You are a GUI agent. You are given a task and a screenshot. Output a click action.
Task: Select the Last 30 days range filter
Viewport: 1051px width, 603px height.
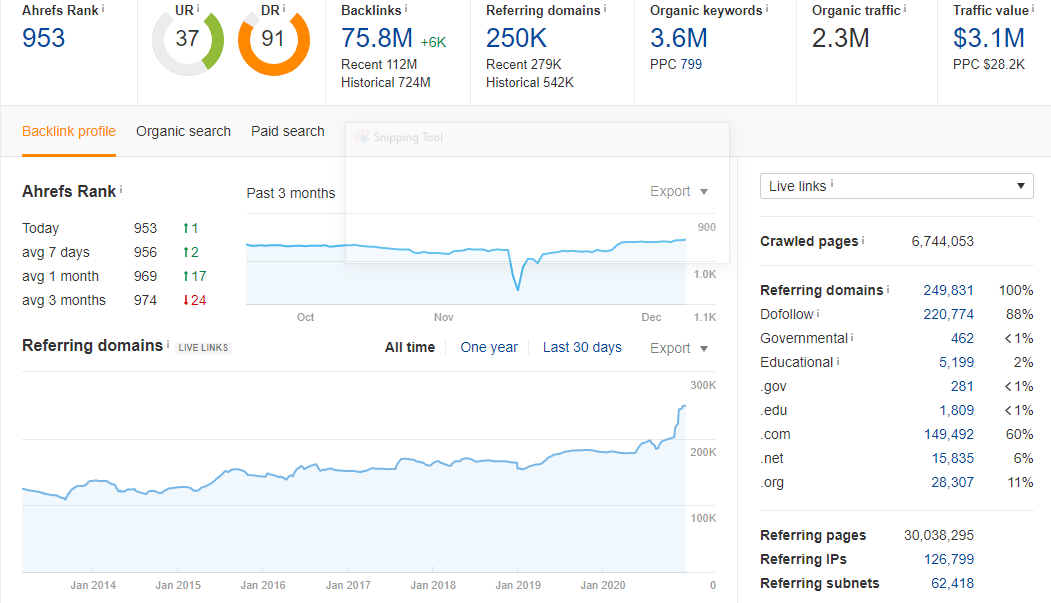(x=582, y=347)
